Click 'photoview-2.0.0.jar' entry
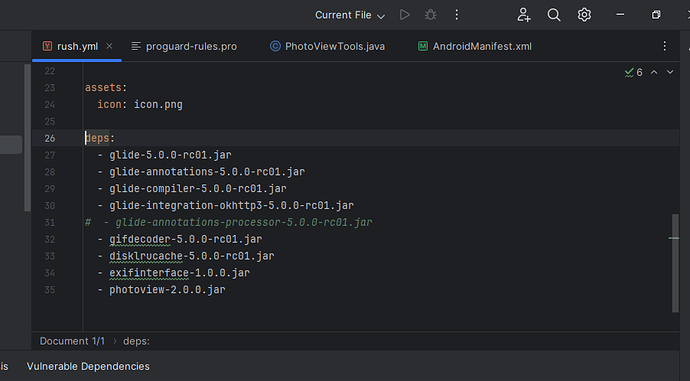690x381 pixels. pos(167,289)
